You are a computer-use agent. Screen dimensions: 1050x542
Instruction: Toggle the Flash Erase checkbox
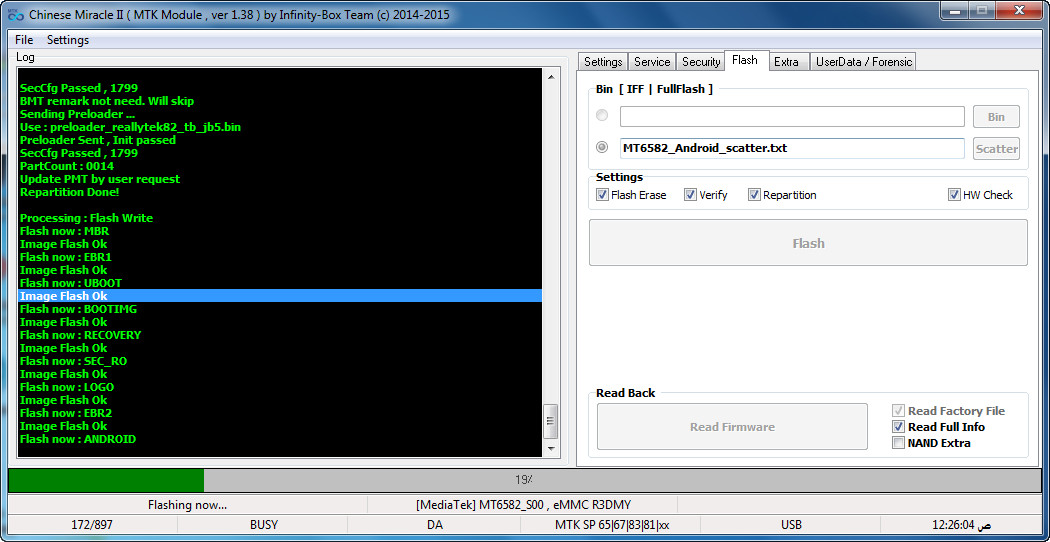click(601, 195)
